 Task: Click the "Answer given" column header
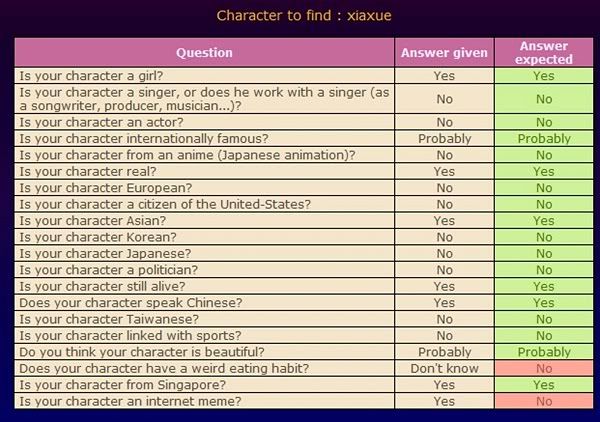point(444,52)
